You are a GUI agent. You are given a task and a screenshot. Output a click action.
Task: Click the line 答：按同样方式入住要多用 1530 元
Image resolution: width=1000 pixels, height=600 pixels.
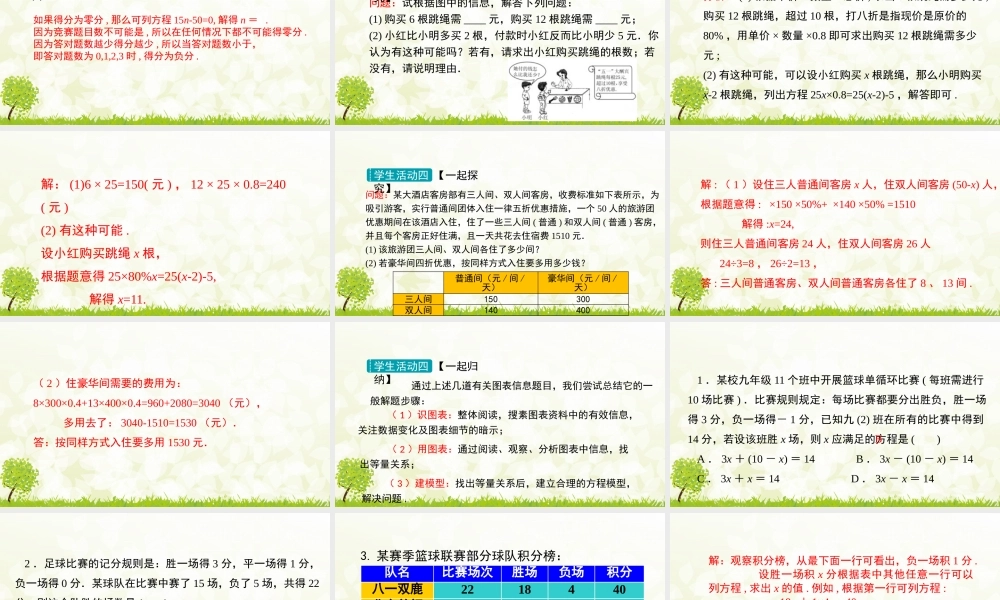[x=120, y=443]
